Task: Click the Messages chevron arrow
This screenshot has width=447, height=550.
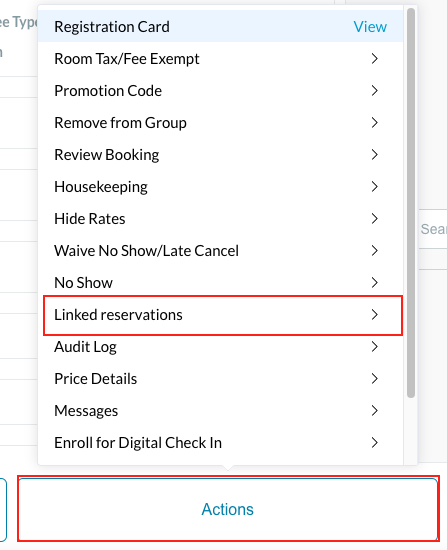Action: point(374,410)
